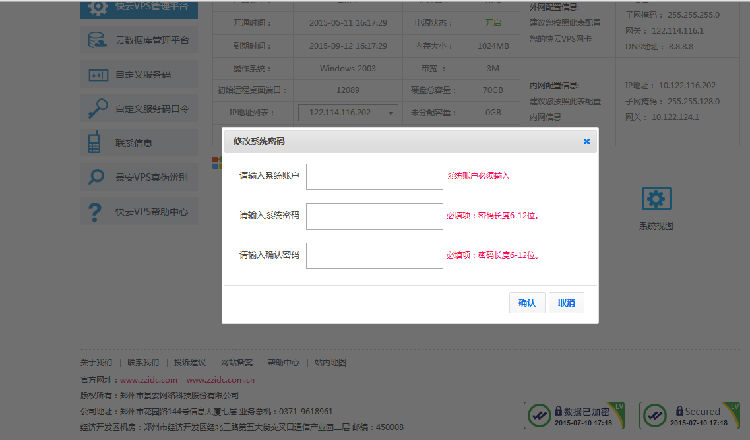Screen dimensions: 750x440
Task: Click the gear icon in VPS management sidebar
Action: coord(96,9)
